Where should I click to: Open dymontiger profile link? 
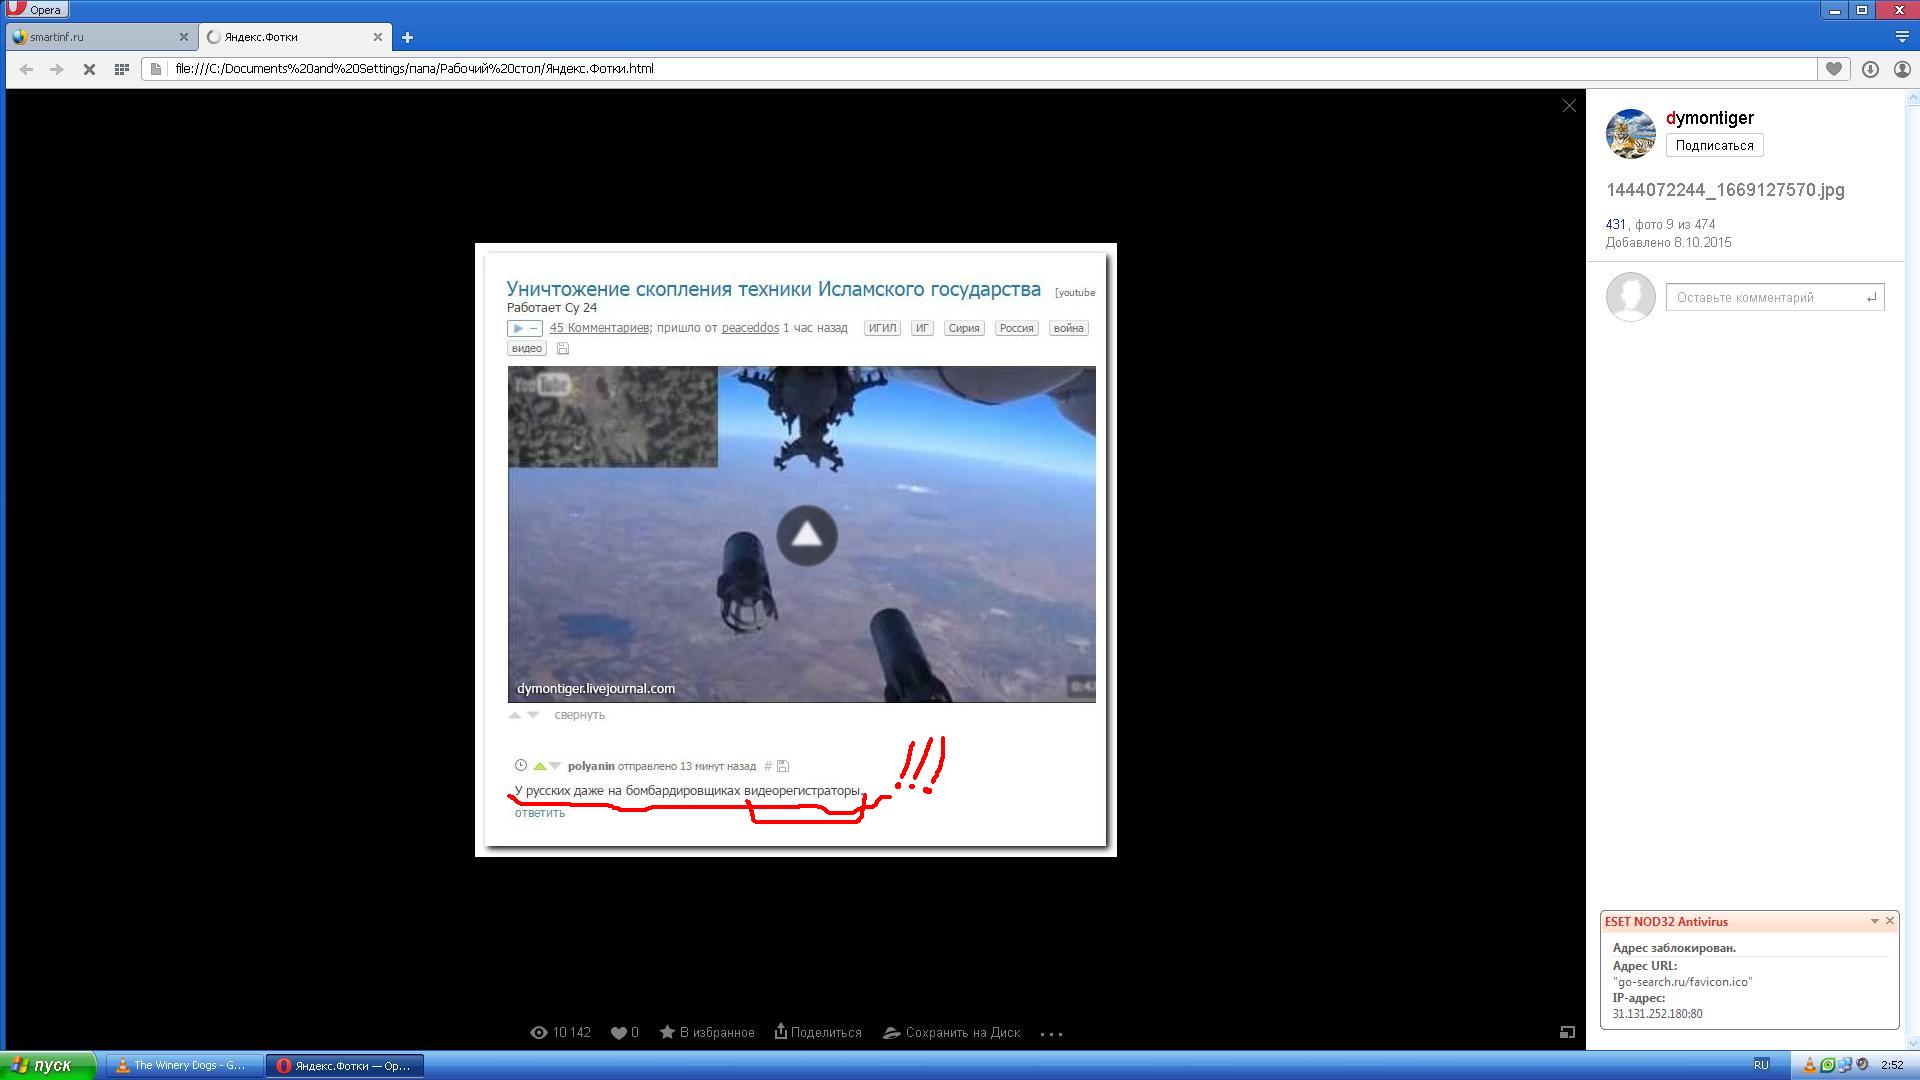(1709, 118)
